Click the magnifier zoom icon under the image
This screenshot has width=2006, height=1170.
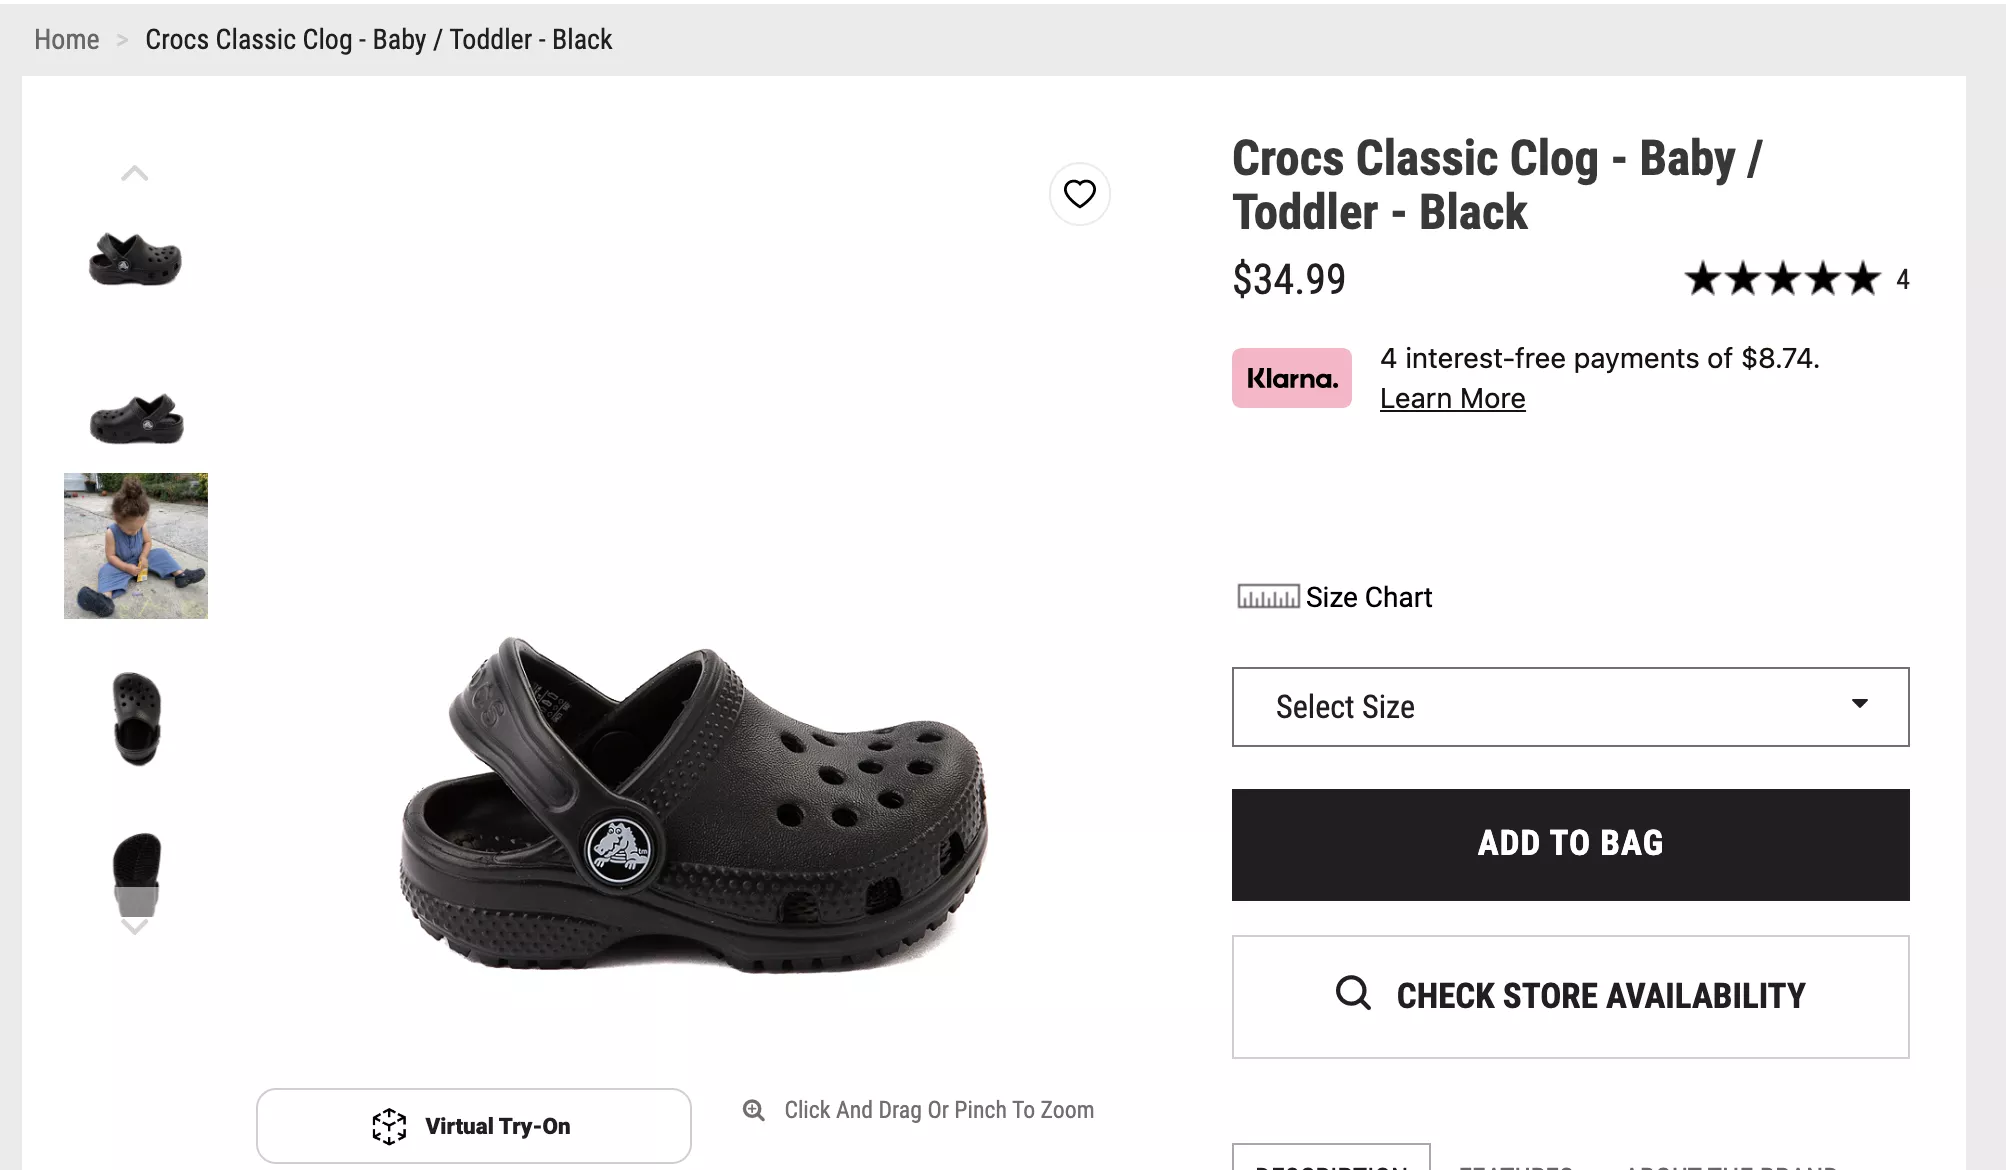(754, 1110)
